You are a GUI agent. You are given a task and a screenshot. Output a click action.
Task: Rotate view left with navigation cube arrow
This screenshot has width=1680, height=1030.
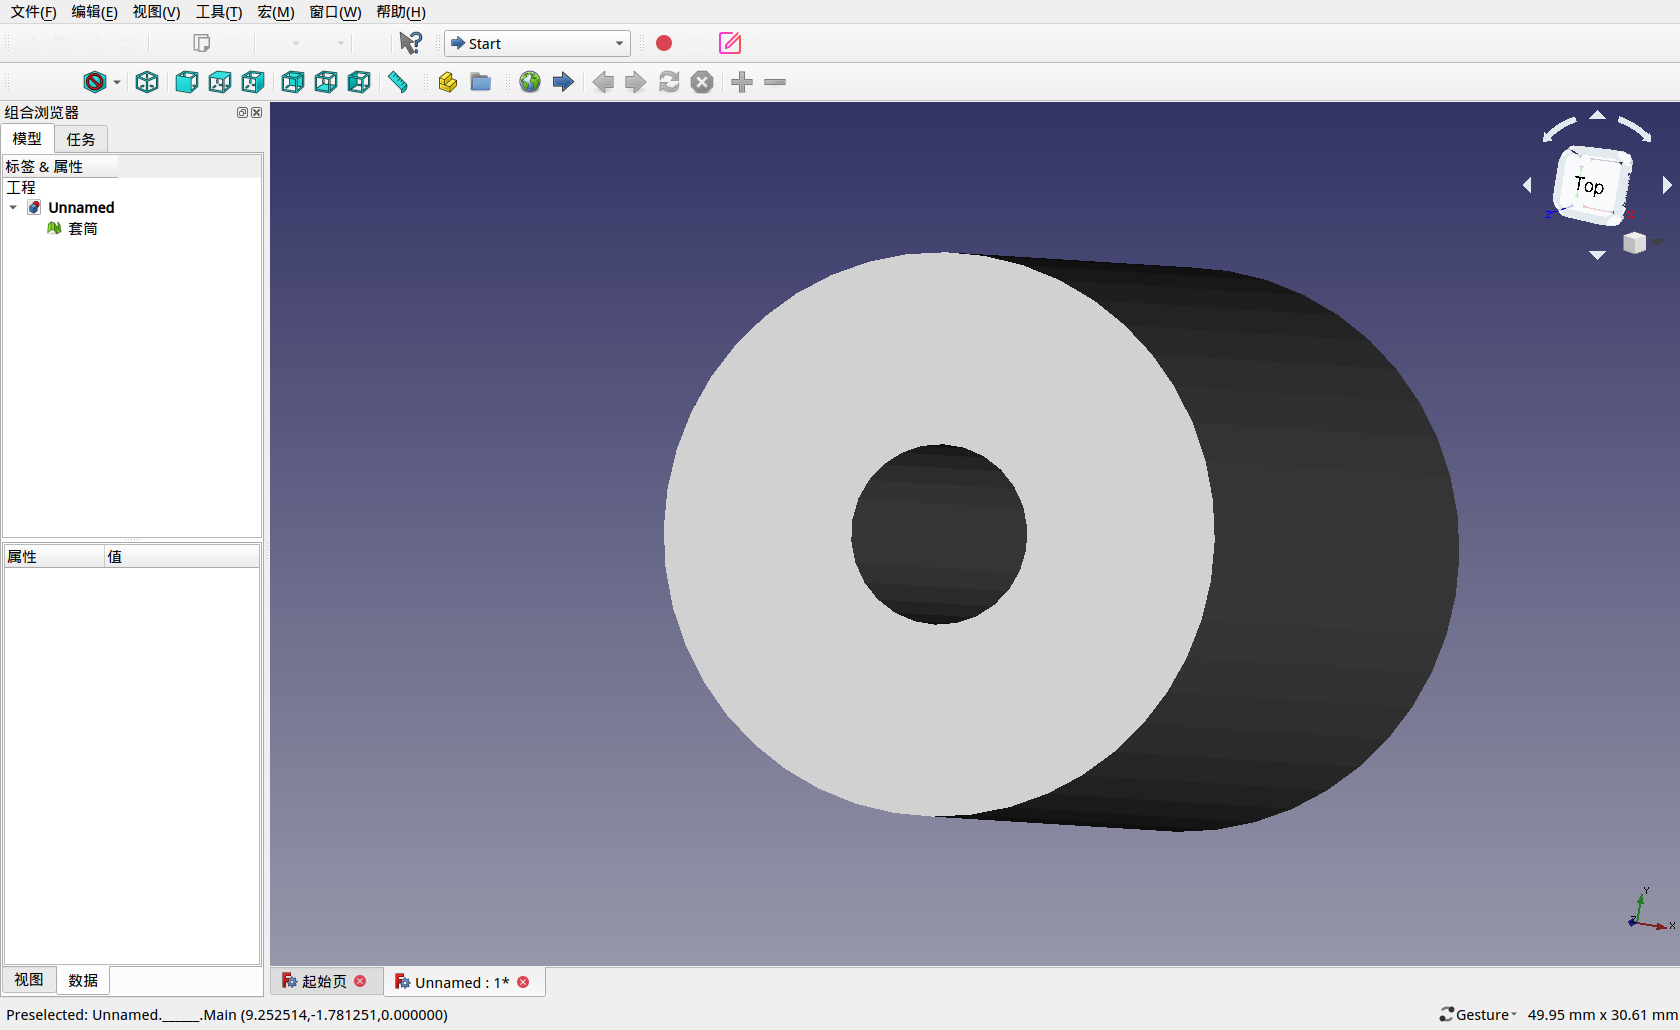tap(1527, 185)
